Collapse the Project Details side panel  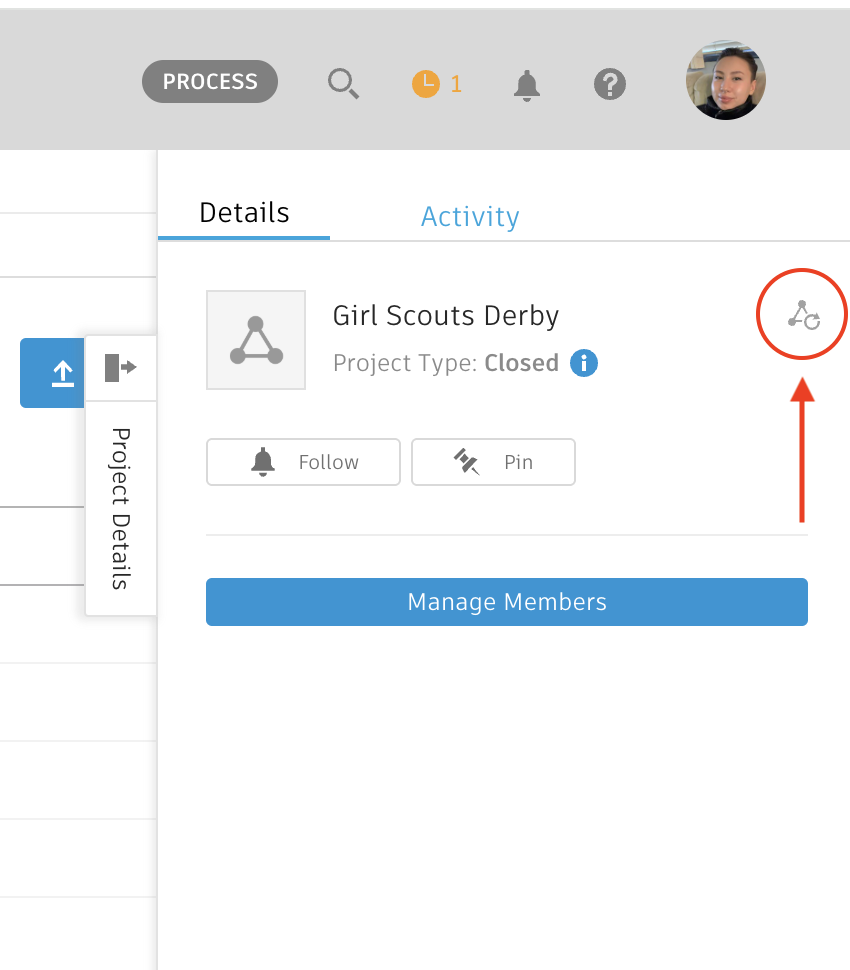click(x=121, y=367)
